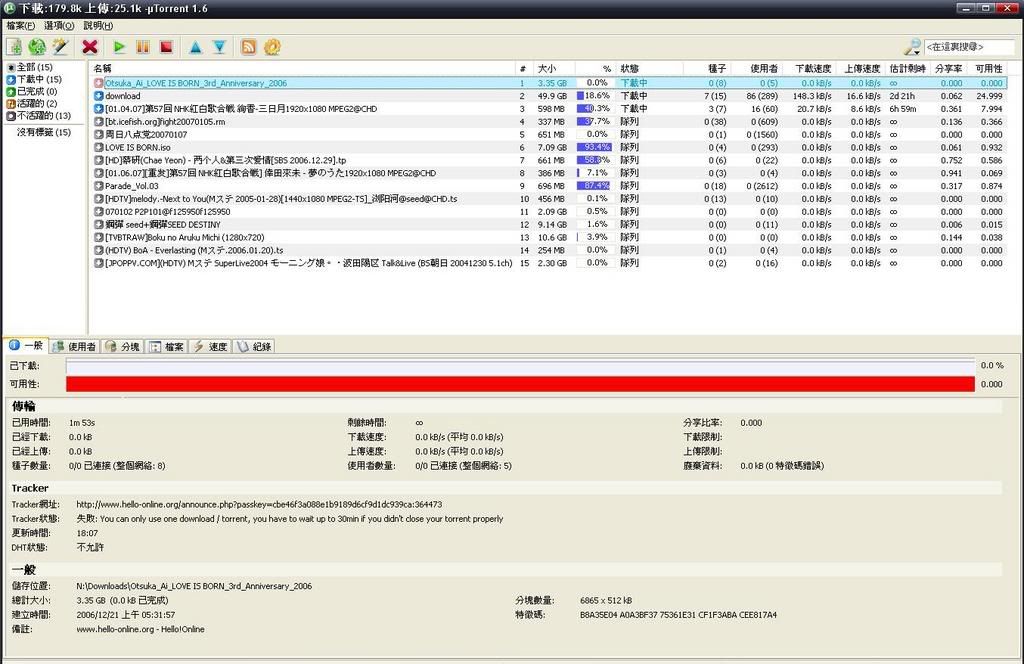Click the status icon of 070102 P2P101@f125950f125950
The image size is (1024, 664).
tap(99, 212)
